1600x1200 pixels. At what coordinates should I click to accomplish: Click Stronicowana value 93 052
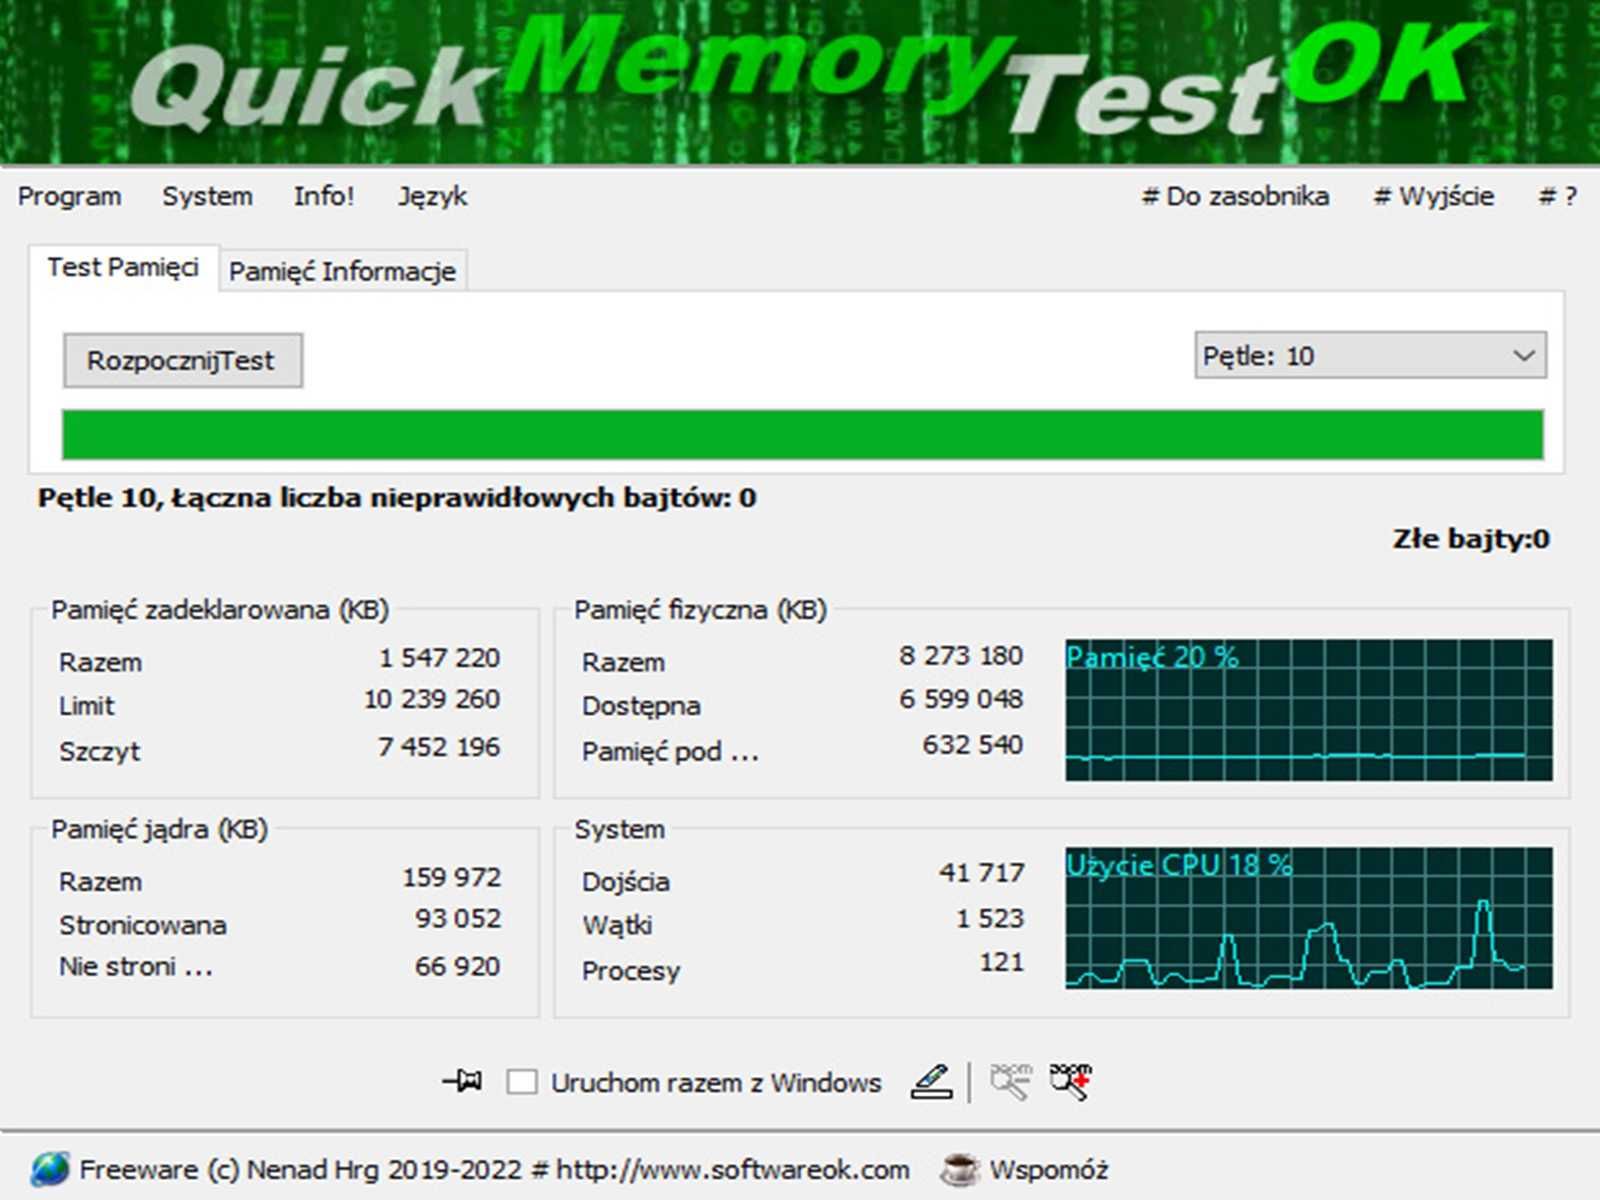[x=458, y=918]
